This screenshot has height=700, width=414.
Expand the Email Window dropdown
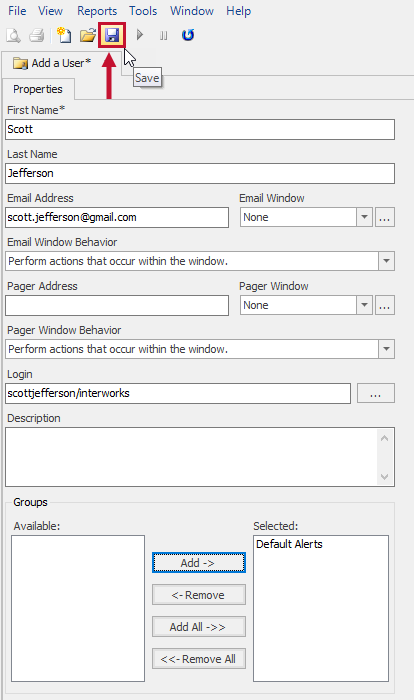click(364, 217)
